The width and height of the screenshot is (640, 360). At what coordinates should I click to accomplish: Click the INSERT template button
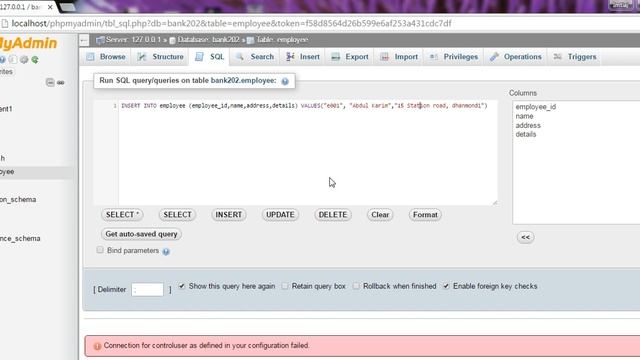[229, 215]
